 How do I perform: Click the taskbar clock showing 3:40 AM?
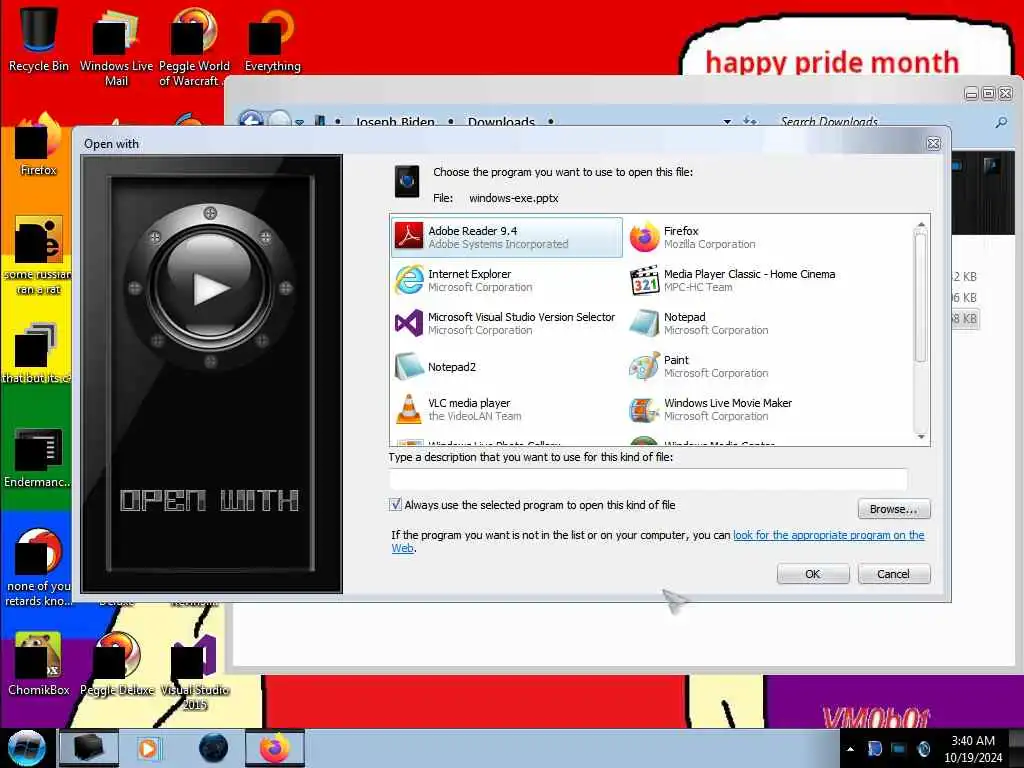pos(973,749)
